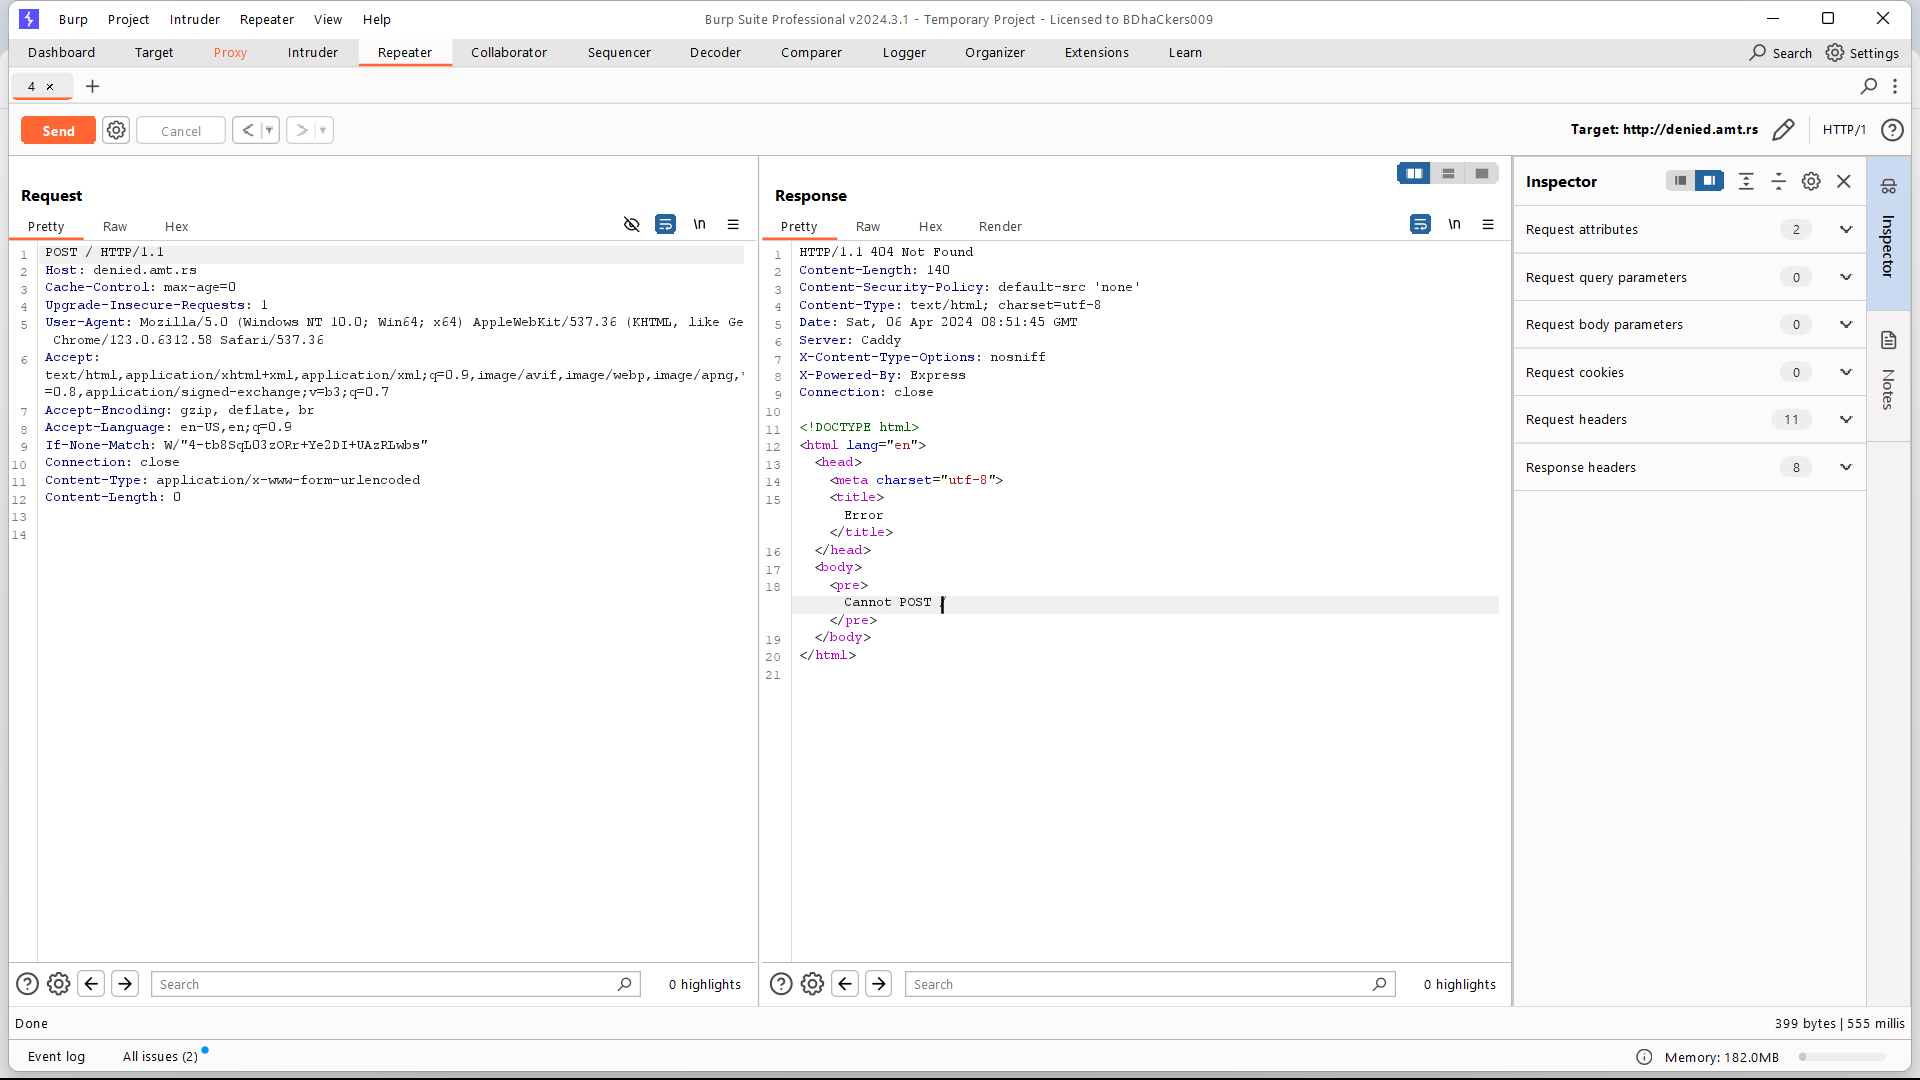Open Response panel hamburger menu
Screen dimensions: 1920x1080
point(1488,224)
